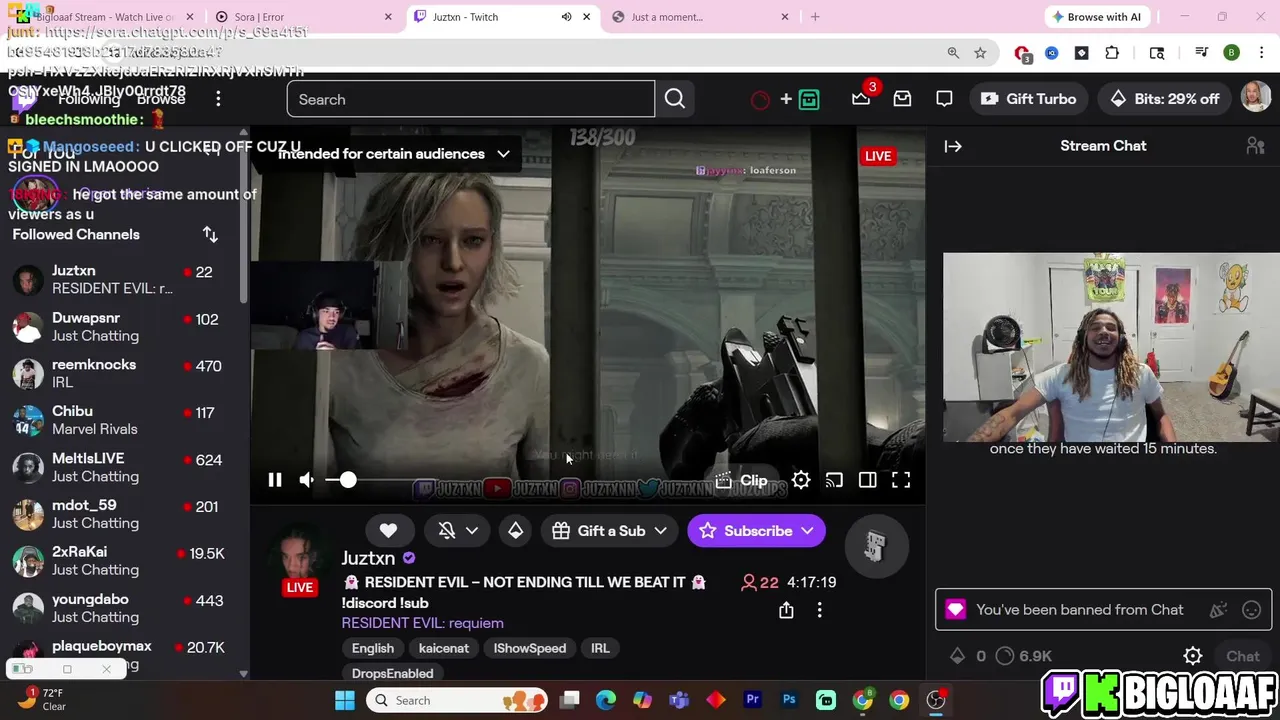1280x720 pixels.
Task: Click the Windows taskbar Search box
Action: (456, 700)
